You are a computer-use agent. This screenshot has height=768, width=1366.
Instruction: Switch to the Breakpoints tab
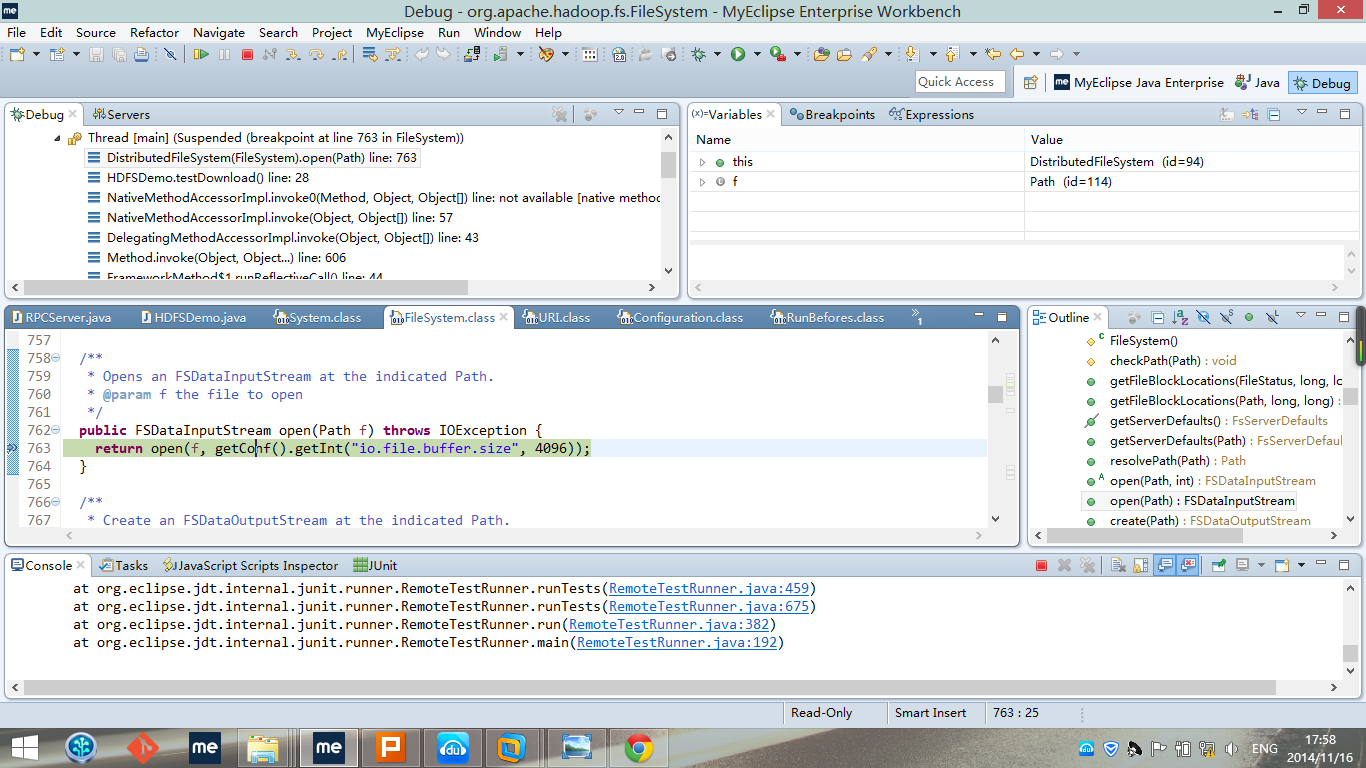tap(832, 114)
